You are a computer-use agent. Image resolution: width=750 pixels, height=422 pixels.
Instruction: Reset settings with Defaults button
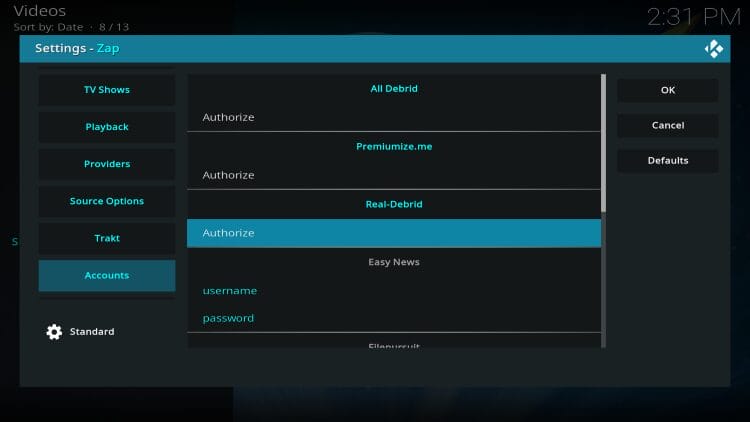668,161
